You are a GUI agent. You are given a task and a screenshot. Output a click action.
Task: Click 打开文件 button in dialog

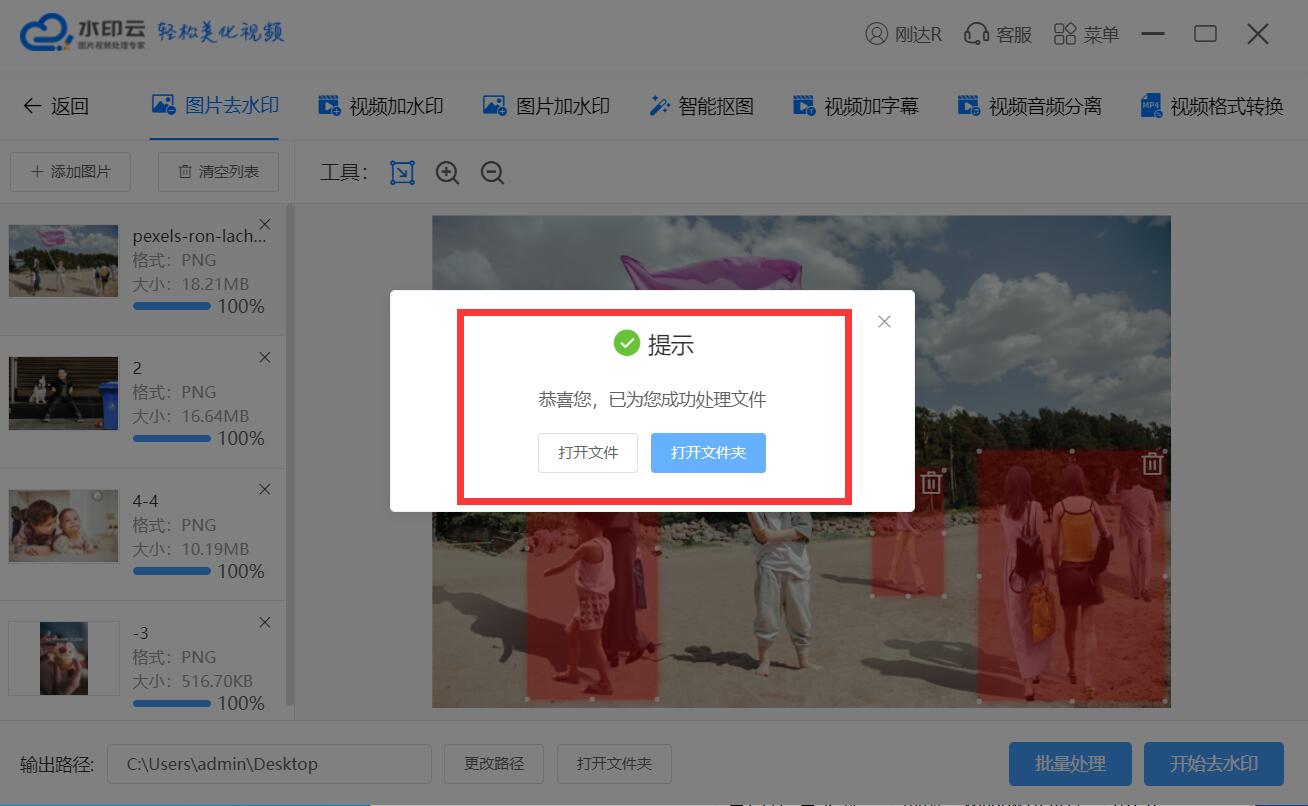(x=588, y=453)
